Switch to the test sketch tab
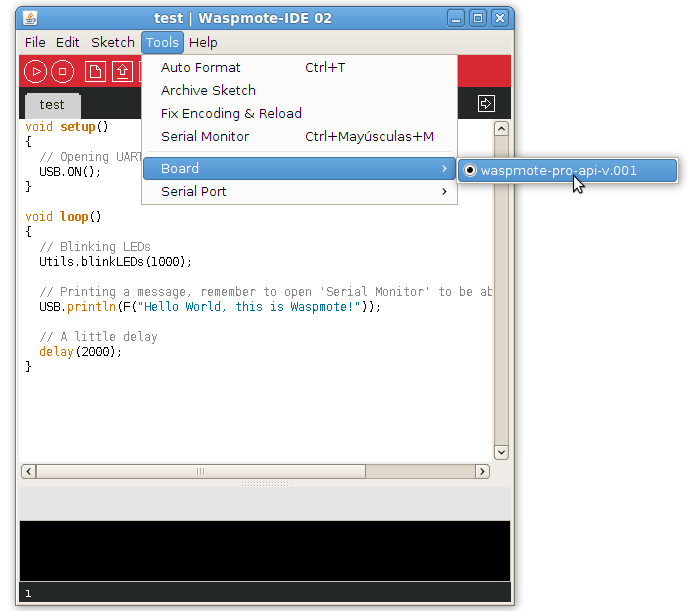This screenshot has width=691, height=611. (x=52, y=105)
